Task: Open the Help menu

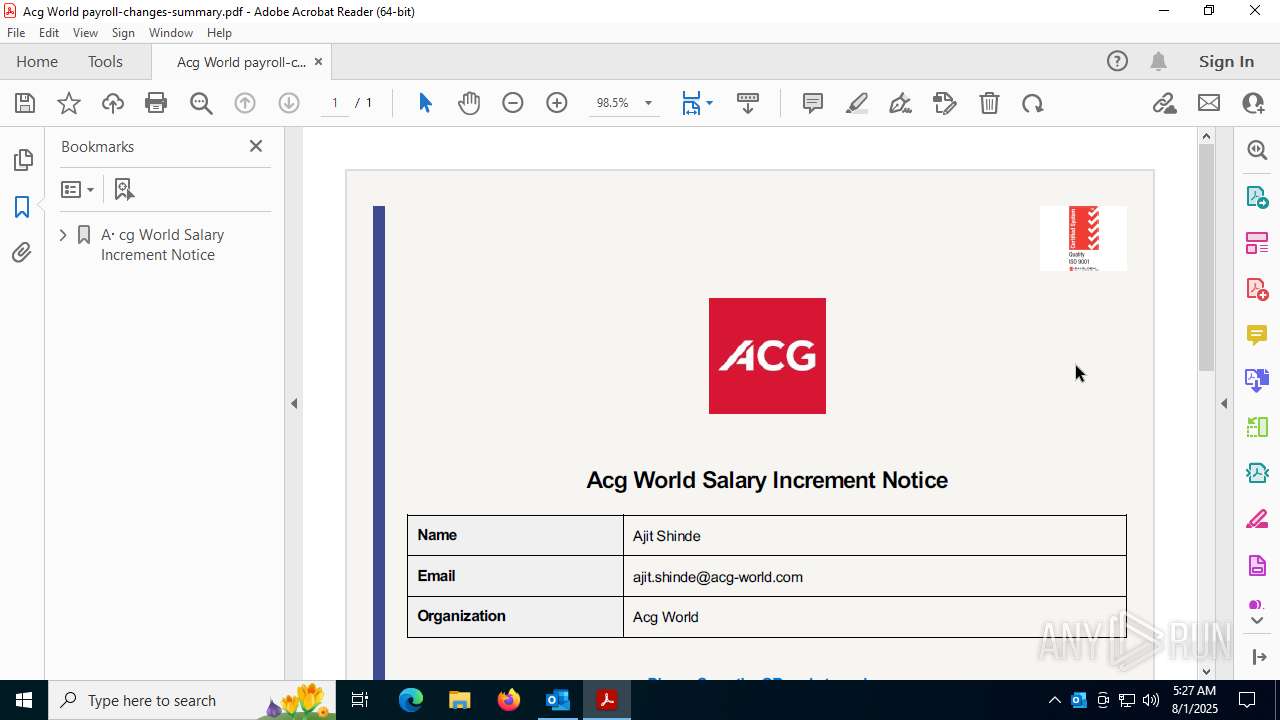Action: click(220, 33)
